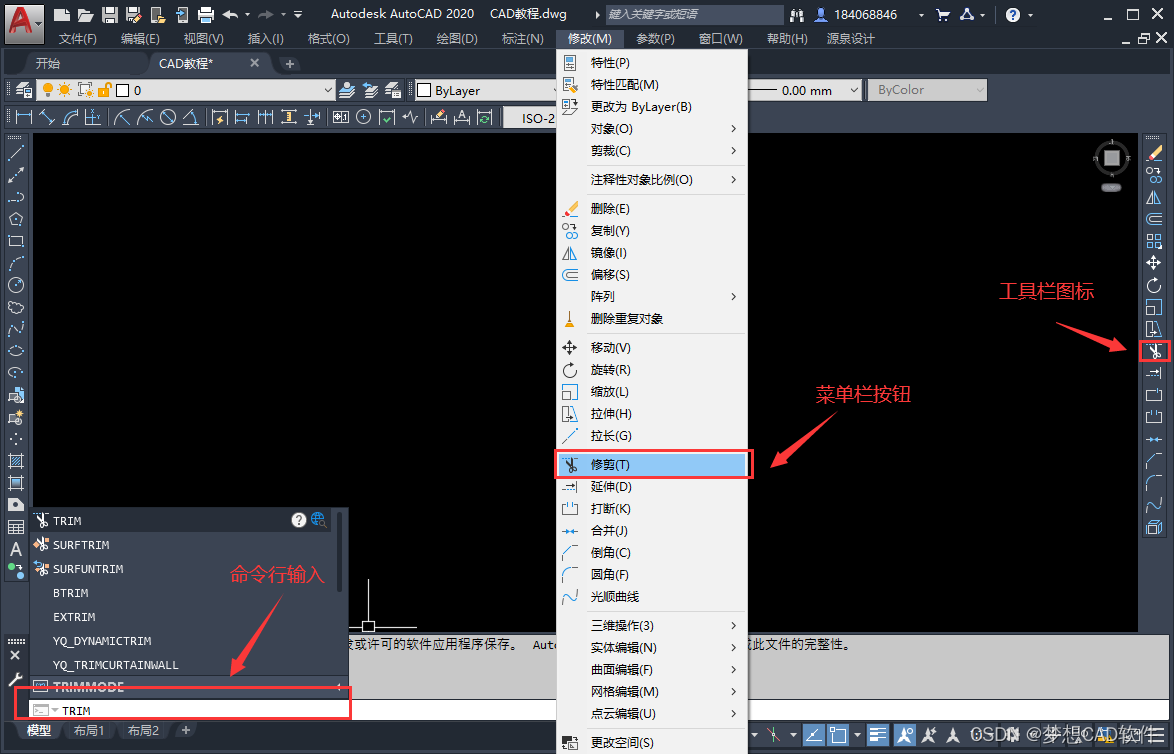Click the Fillet icon in right toolbar
This screenshot has width=1174, height=754.
(x=1154, y=483)
